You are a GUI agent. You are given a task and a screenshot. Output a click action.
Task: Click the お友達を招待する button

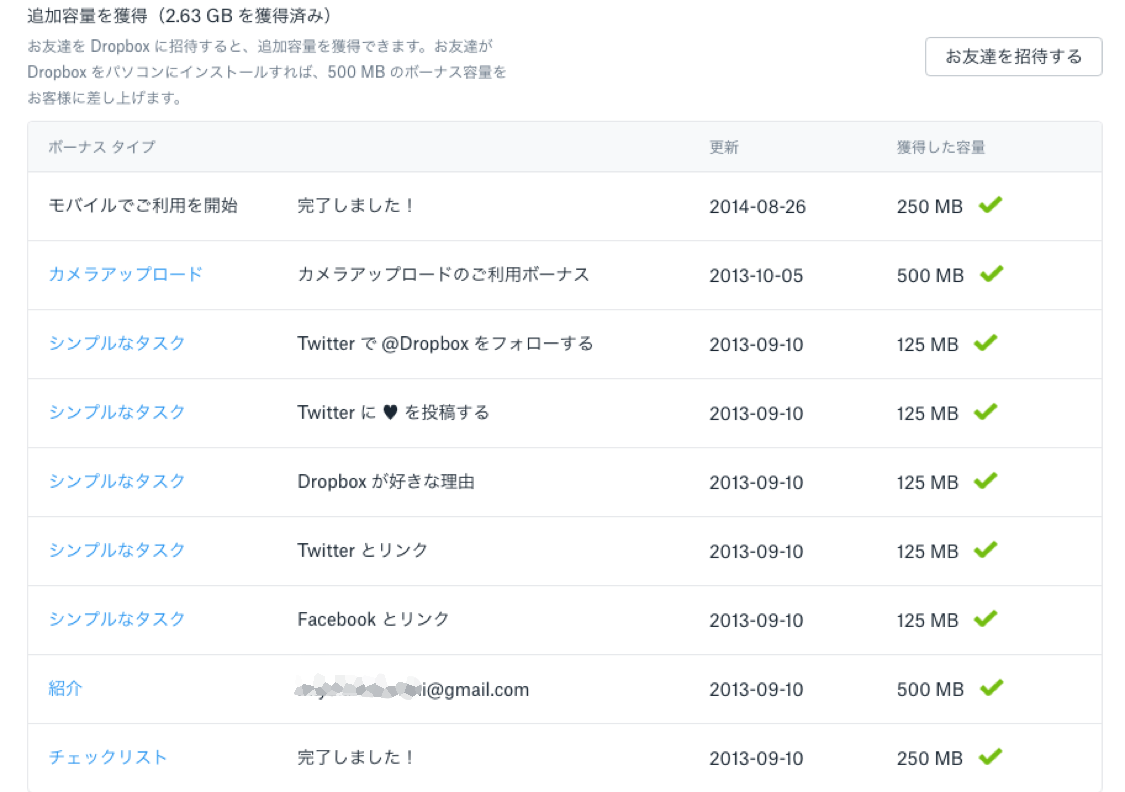tap(1013, 57)
